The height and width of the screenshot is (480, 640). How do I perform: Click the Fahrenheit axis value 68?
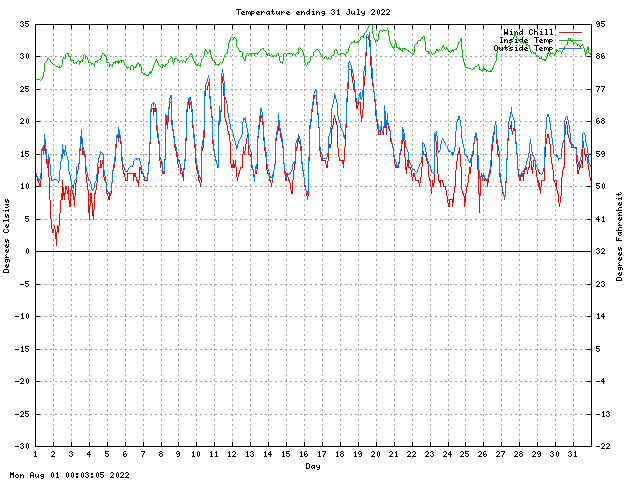click(x=600, y=121)
